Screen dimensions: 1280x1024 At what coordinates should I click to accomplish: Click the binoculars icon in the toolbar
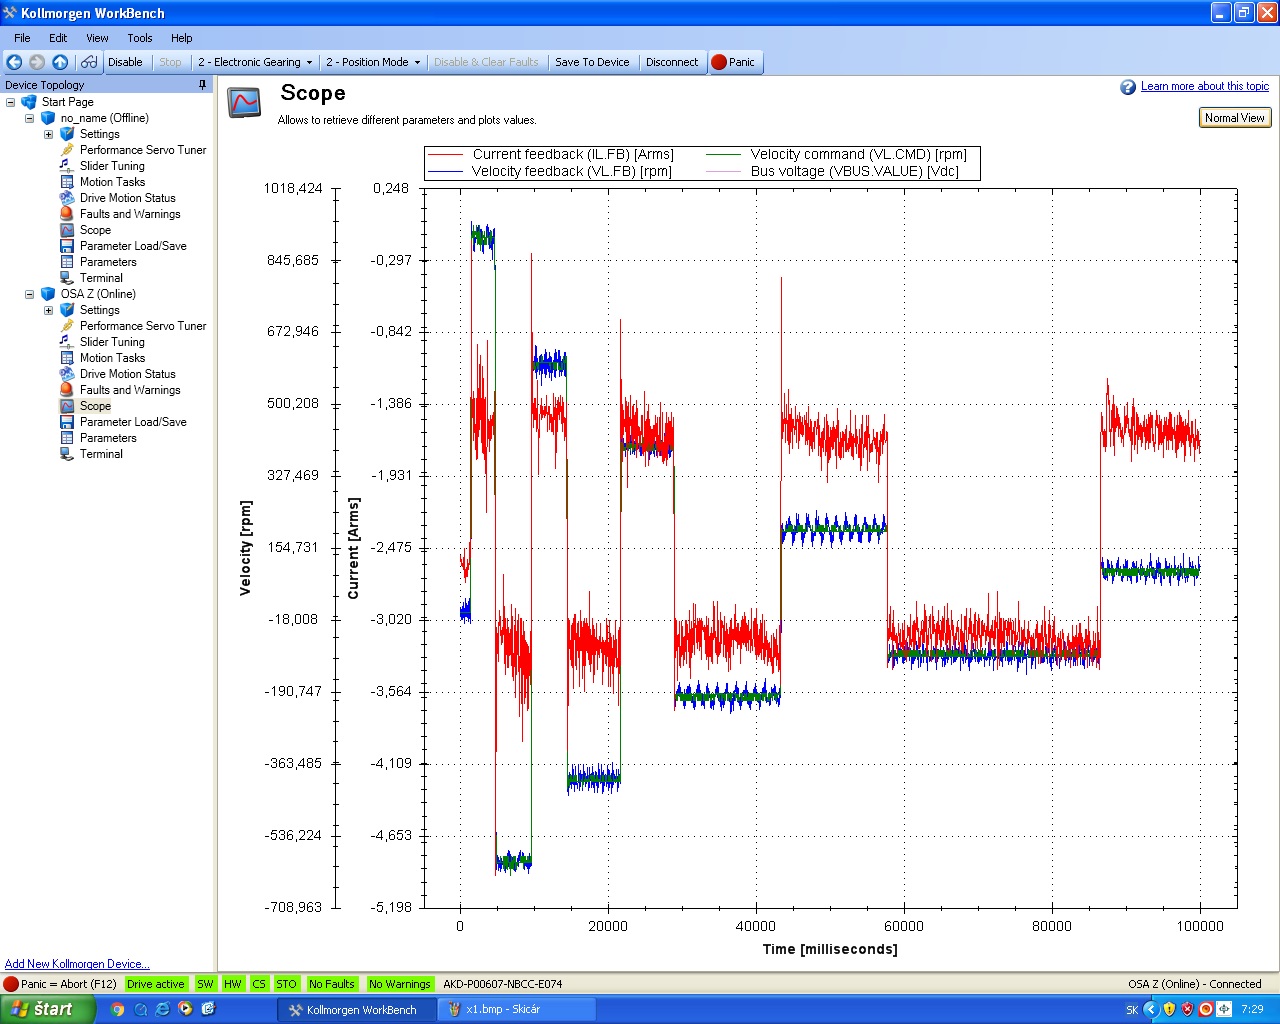point(89,62)
